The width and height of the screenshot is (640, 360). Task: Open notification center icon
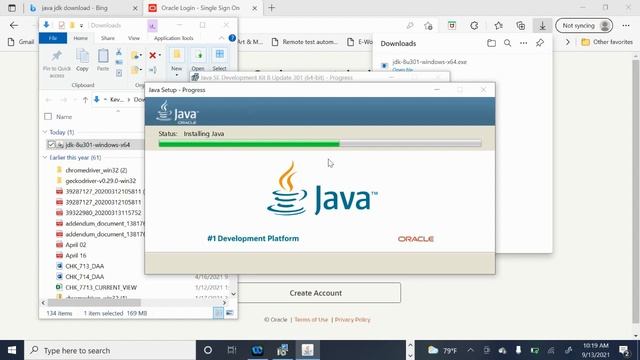624,350
